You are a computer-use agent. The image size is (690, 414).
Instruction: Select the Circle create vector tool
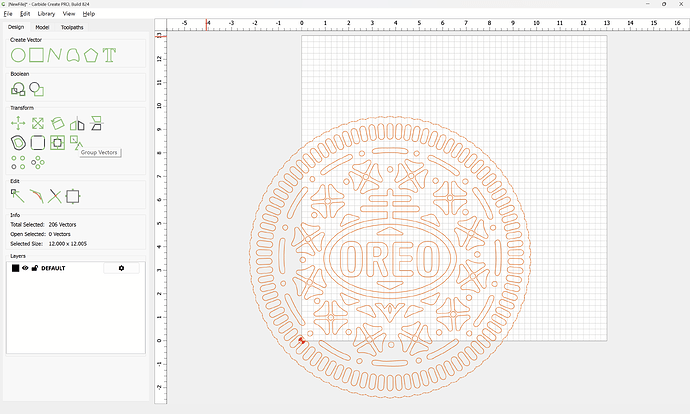[18, 55]
